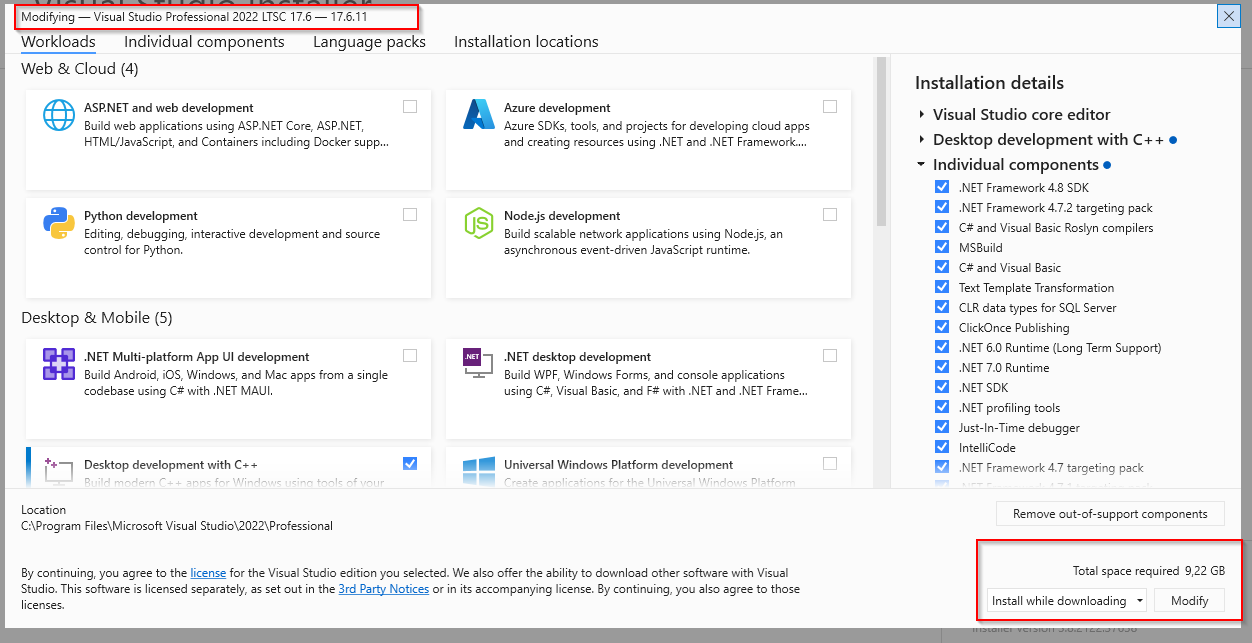This screenshot has width=1252, height=643.
Task: Select the Azure development card title
Action: [x=558, y=108]
